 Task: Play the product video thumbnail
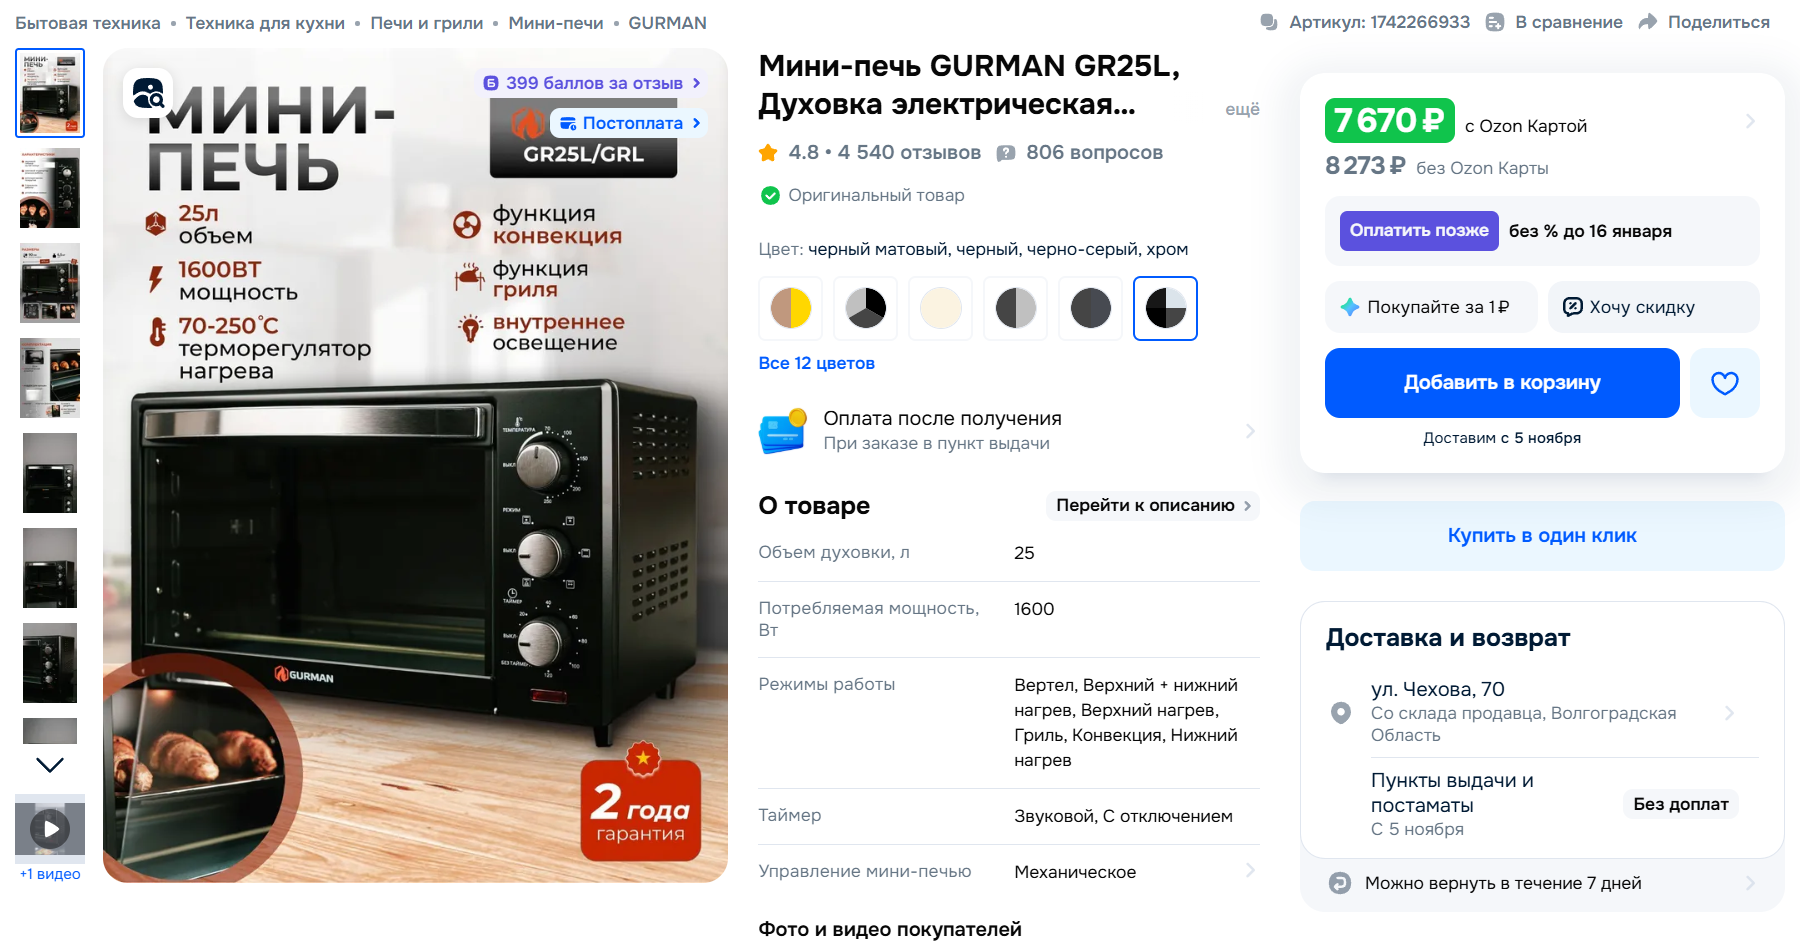50,828
